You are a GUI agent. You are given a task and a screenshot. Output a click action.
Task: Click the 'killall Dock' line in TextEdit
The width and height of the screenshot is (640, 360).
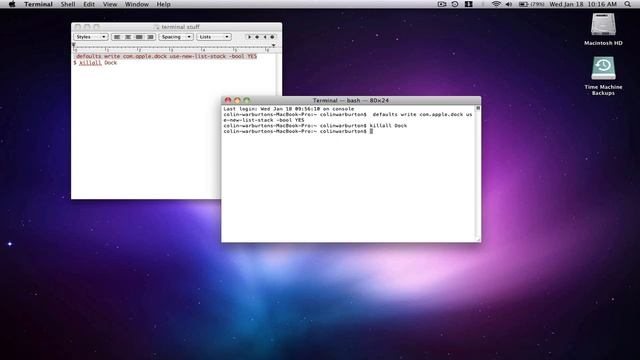[x=95, y=63]
